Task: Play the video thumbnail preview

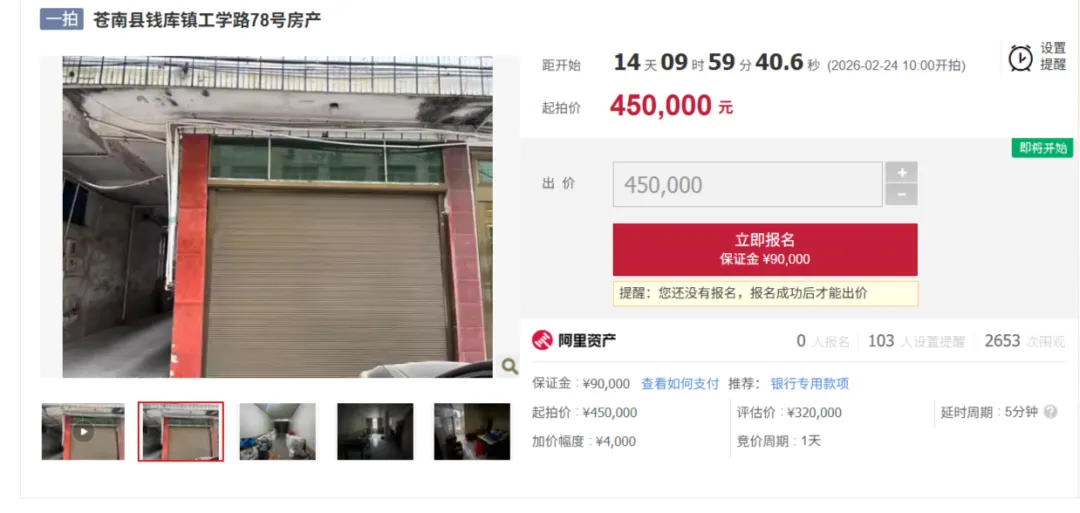Action: click(x=83, y=432)
